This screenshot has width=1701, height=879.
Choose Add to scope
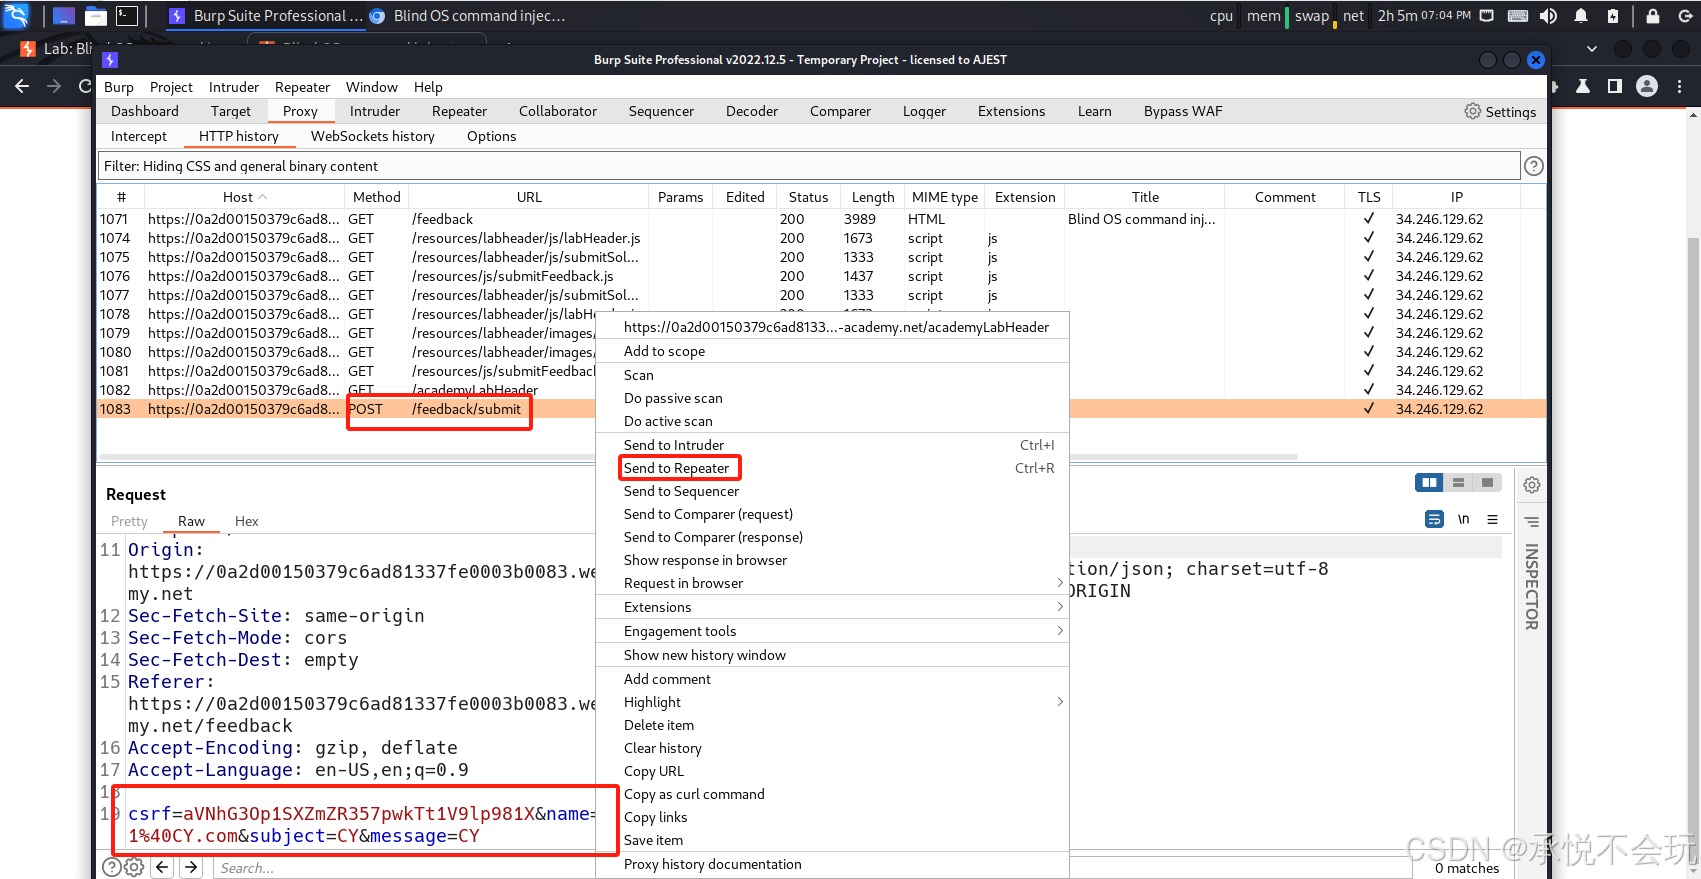[832, 351]
